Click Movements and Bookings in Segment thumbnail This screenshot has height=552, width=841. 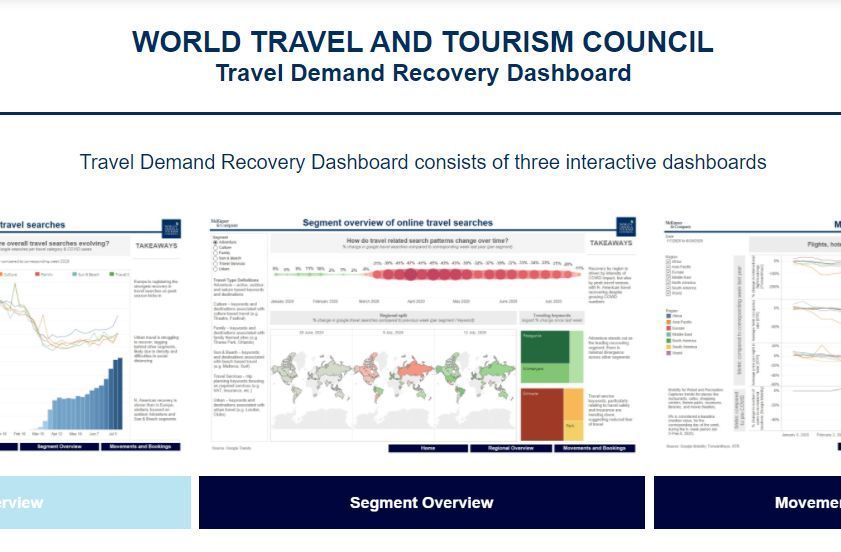[594, 448]
